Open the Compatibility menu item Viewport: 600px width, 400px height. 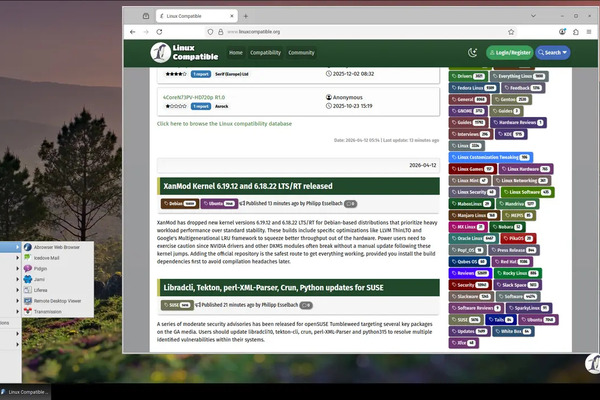[265, 52]
